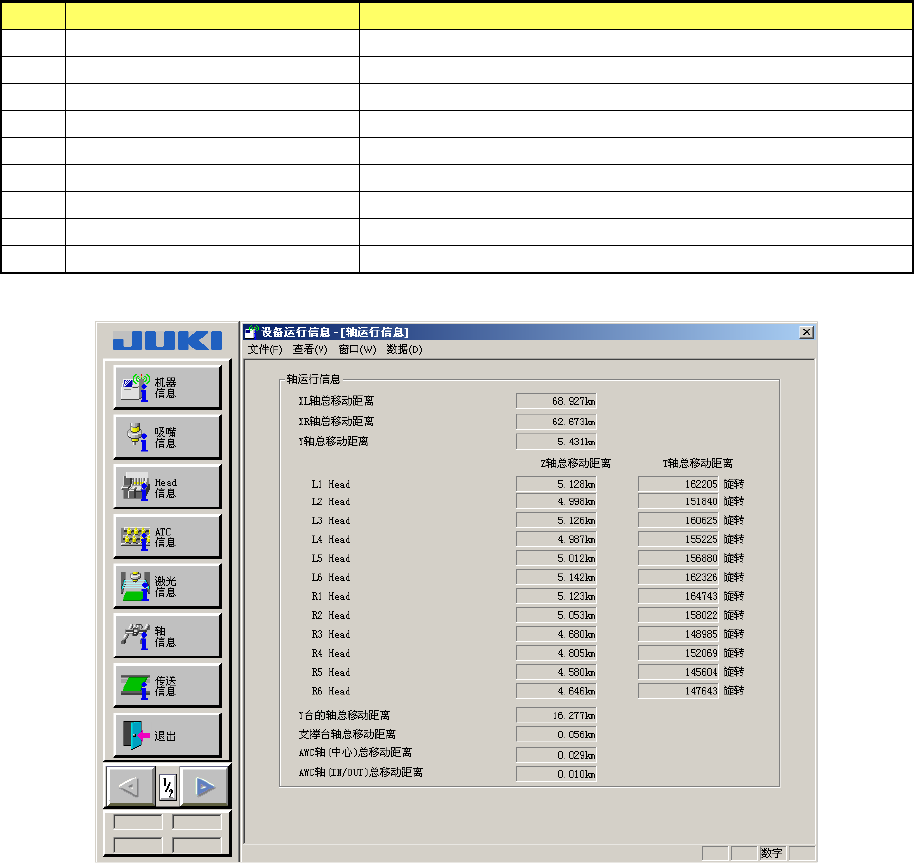Open the 文件(F) menu
Viewport: 914px width, 863px height.
point(265,350)
